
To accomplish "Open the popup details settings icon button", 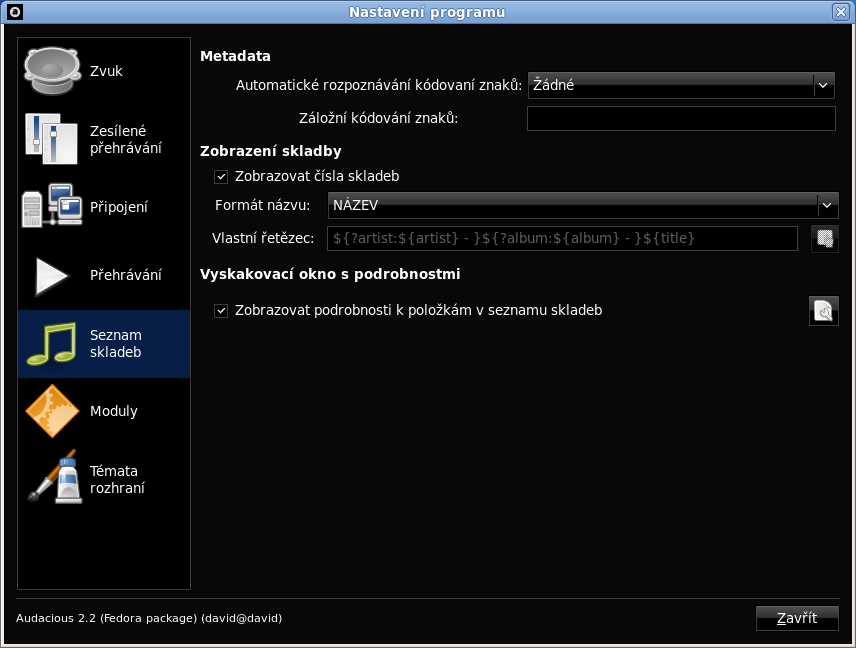I will coord(823,311).
